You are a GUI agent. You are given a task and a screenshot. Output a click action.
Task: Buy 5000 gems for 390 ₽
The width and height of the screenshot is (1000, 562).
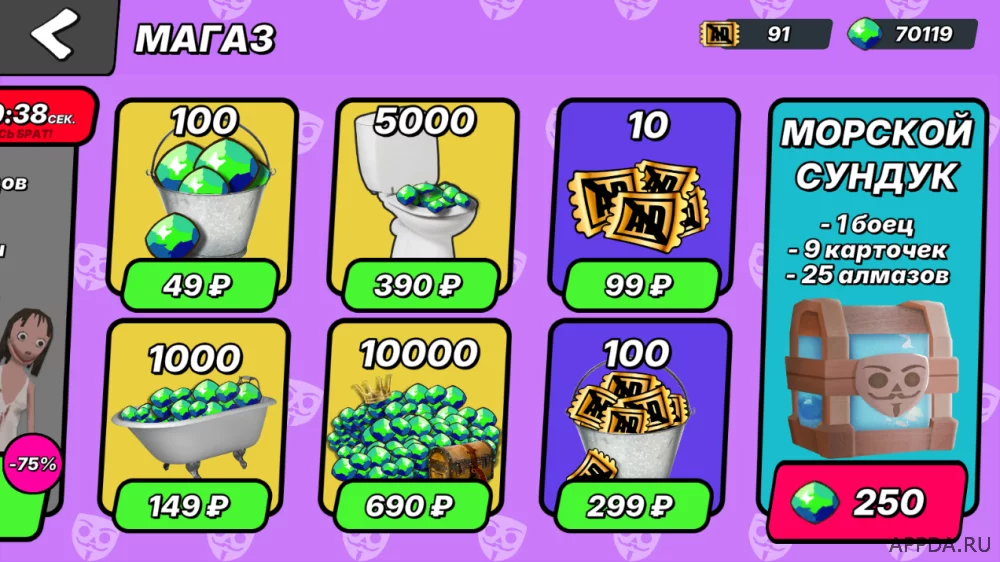[420, 285]
